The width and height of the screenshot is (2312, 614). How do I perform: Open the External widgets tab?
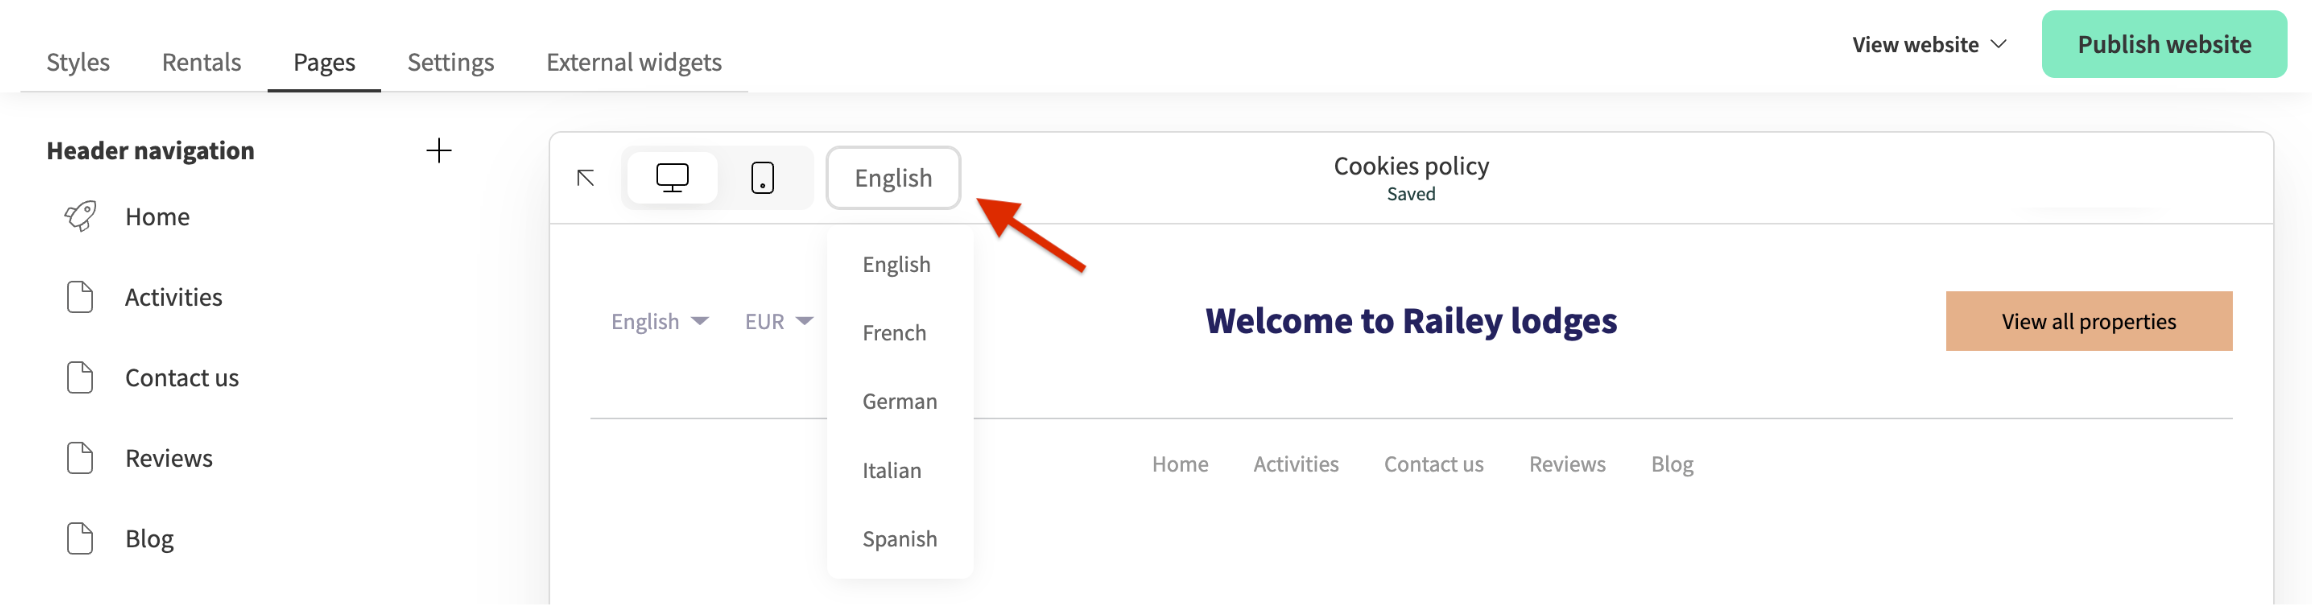633,62
